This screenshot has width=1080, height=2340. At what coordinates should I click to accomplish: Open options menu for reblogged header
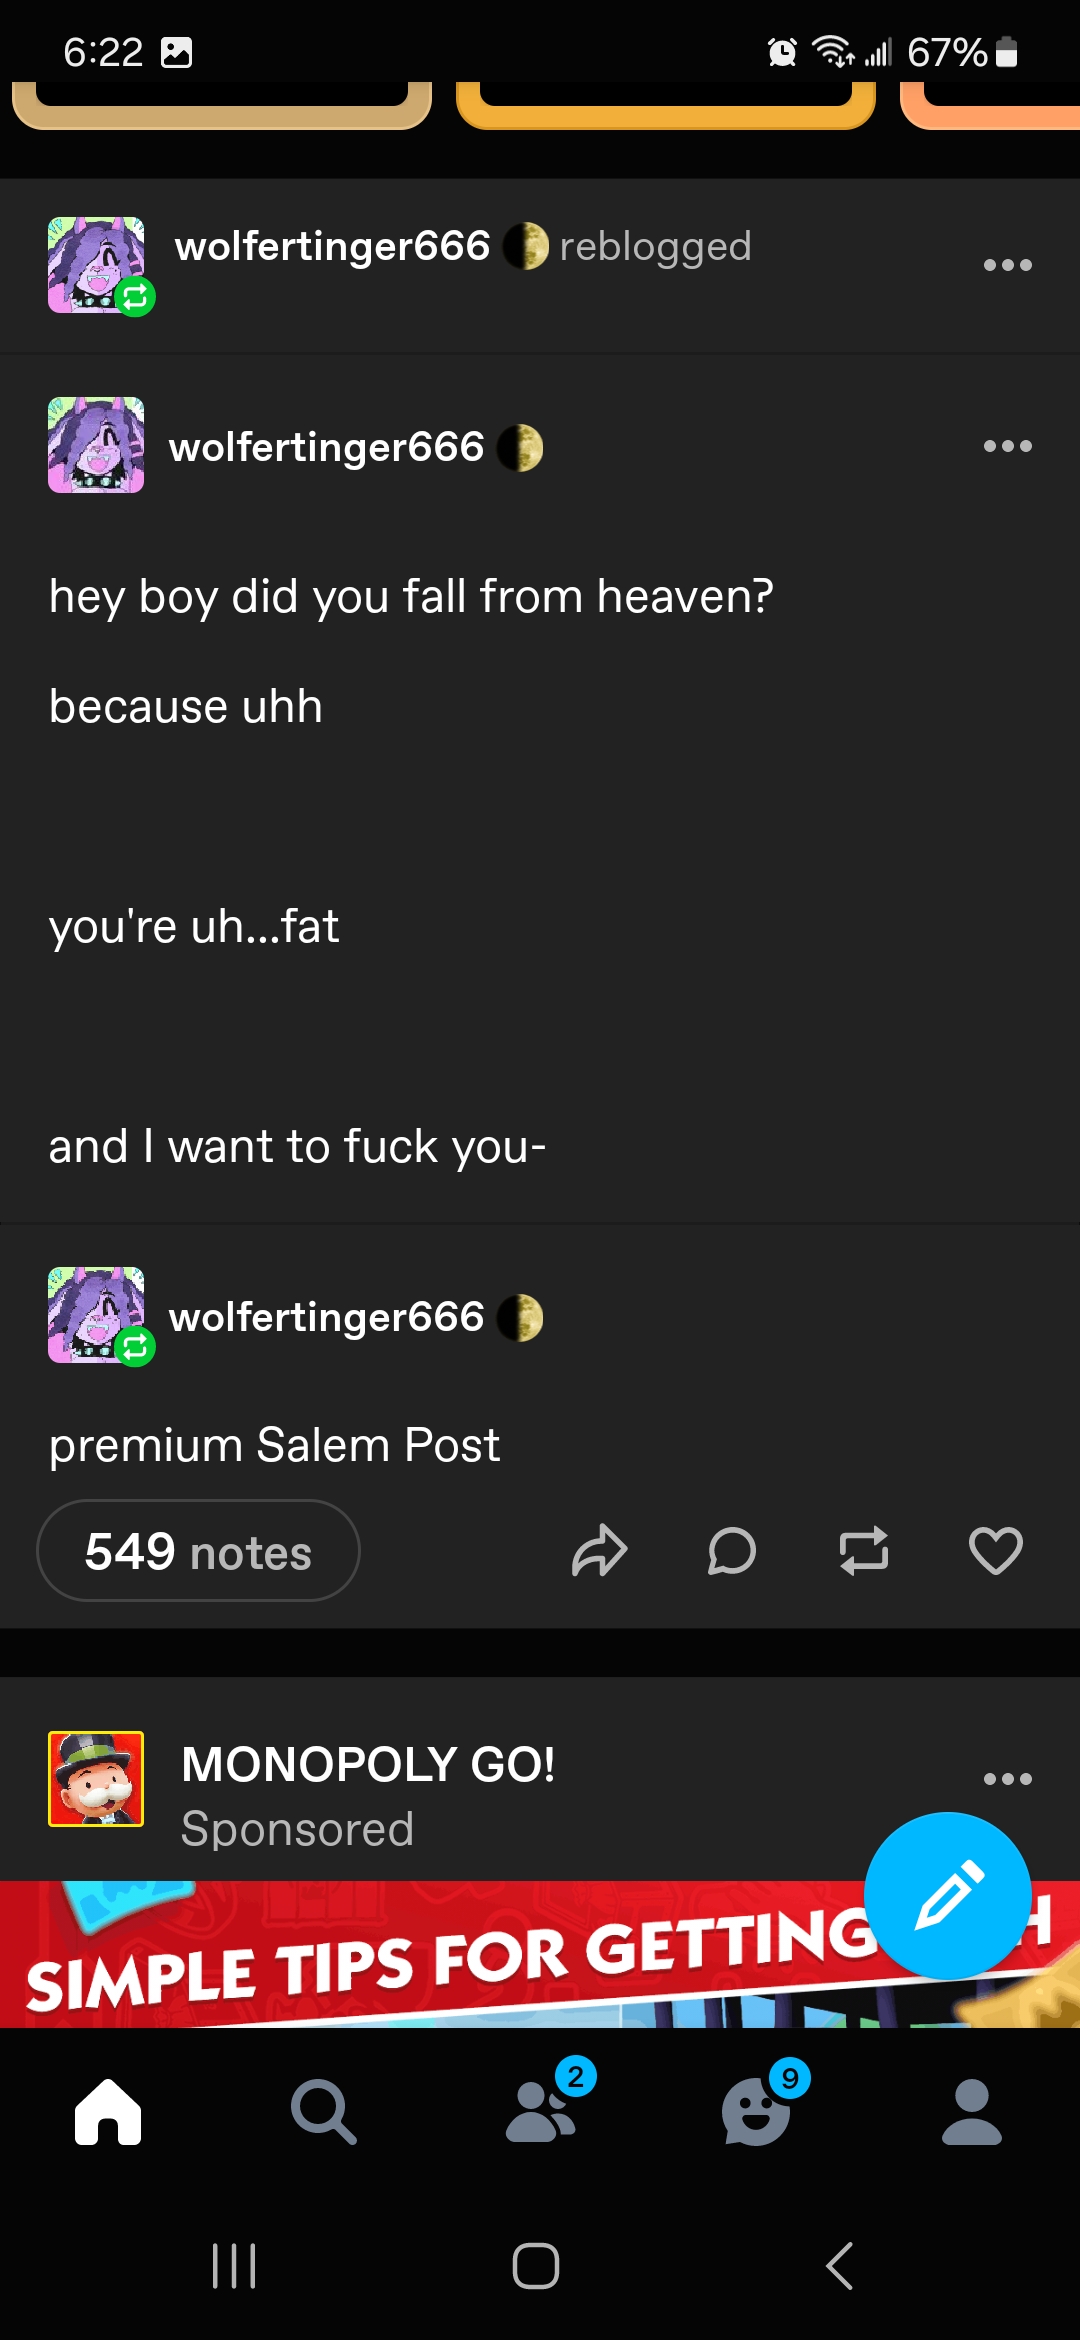1007,265
